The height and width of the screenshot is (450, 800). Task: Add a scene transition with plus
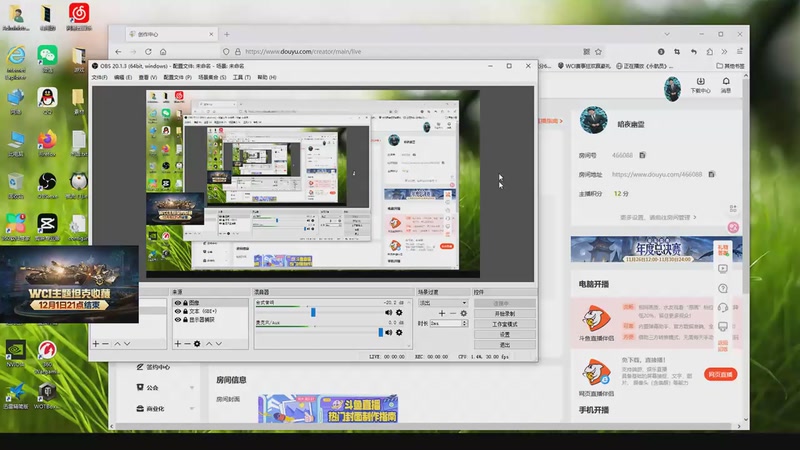coord(442,313)
